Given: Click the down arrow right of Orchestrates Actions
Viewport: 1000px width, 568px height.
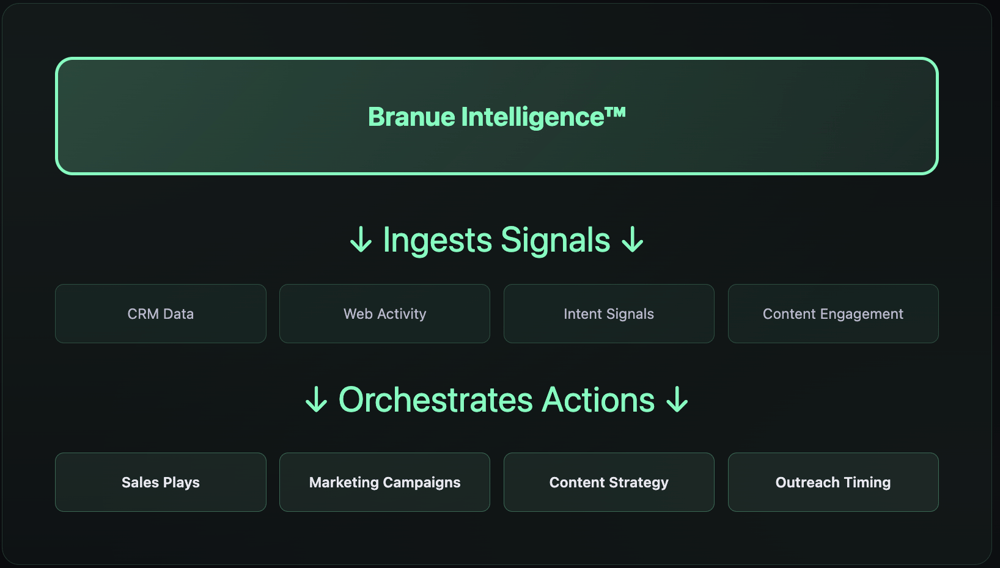Looking at the screenshot, I should point(677,400).
